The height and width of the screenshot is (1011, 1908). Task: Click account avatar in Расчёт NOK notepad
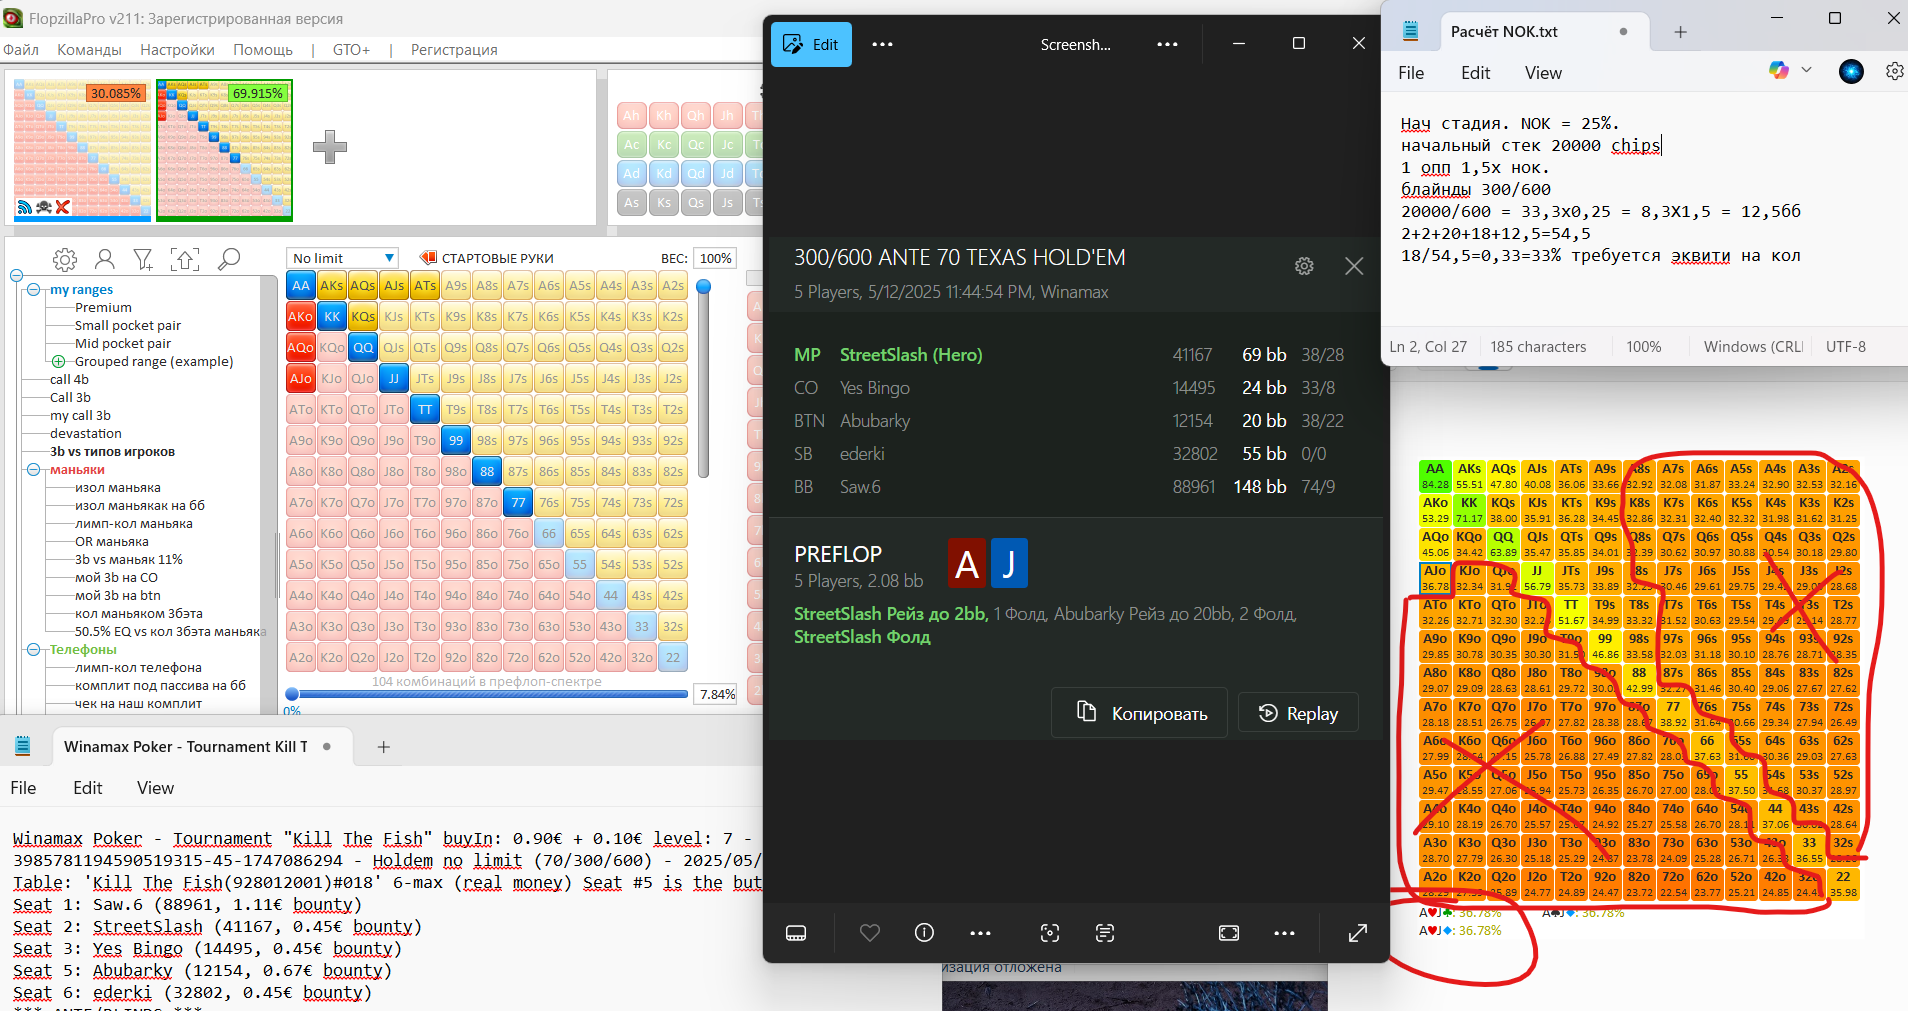(x=1851, y=71)
